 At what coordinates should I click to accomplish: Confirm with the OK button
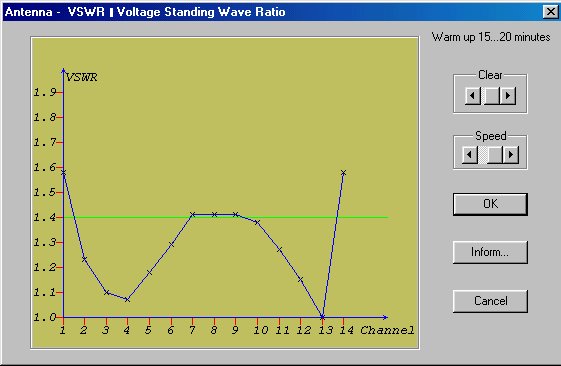click(490, 204)
